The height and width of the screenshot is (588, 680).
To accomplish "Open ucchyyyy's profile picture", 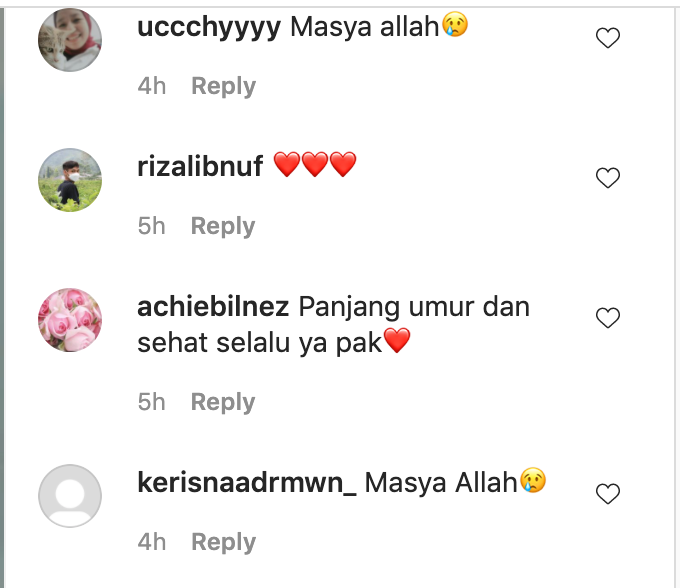I will click(70, 40).
